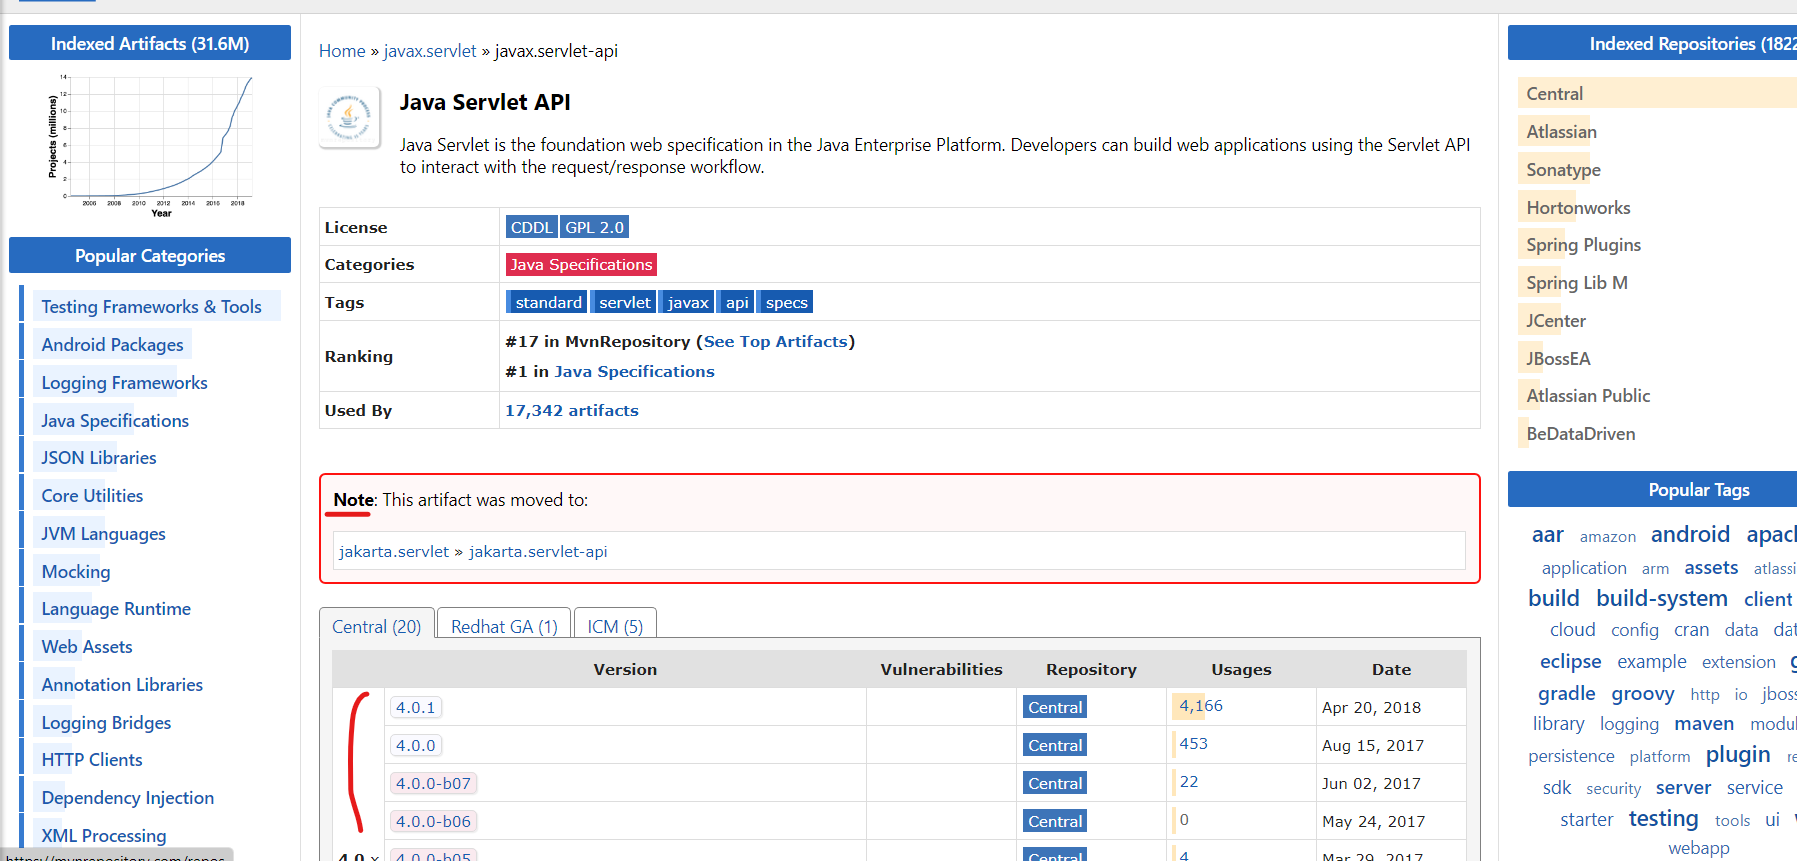Select the 'android' popular tag
Viewport: 1797px width, 861px height.
tap(1690, 534)
